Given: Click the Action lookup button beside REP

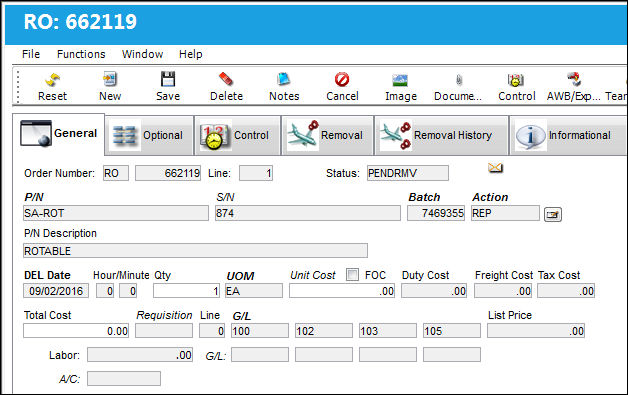Looking at the screenshot, I should (x=553, y=214).
